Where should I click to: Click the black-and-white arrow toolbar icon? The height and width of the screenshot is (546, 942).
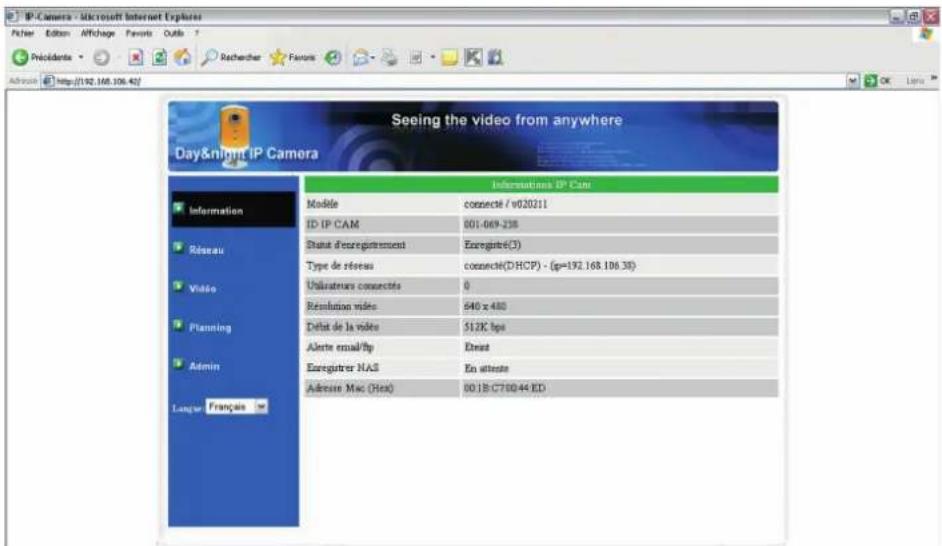(x=473, y=58)
